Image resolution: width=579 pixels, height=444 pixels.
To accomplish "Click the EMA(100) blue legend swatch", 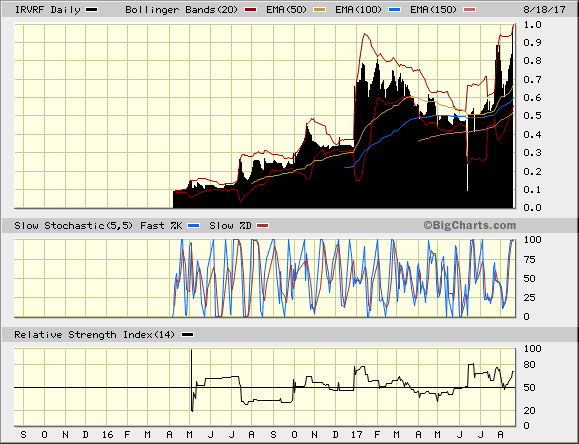I will pos(395,10).
